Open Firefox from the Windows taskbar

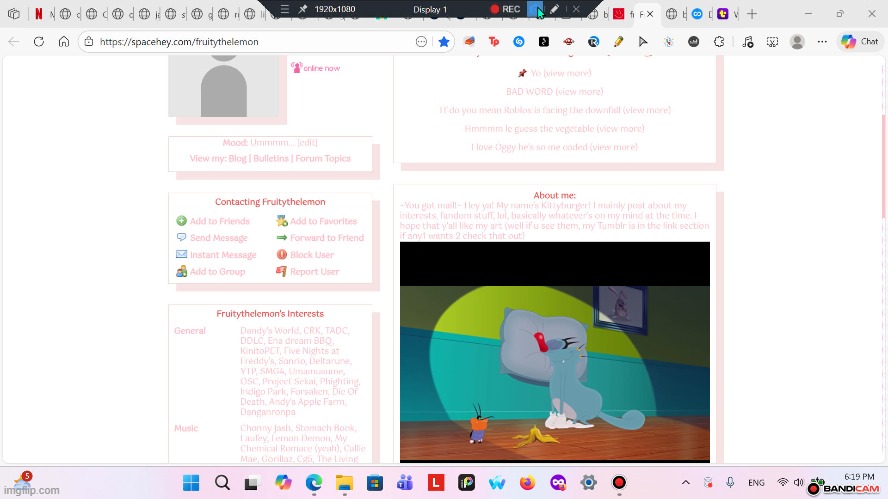point(527,483)
